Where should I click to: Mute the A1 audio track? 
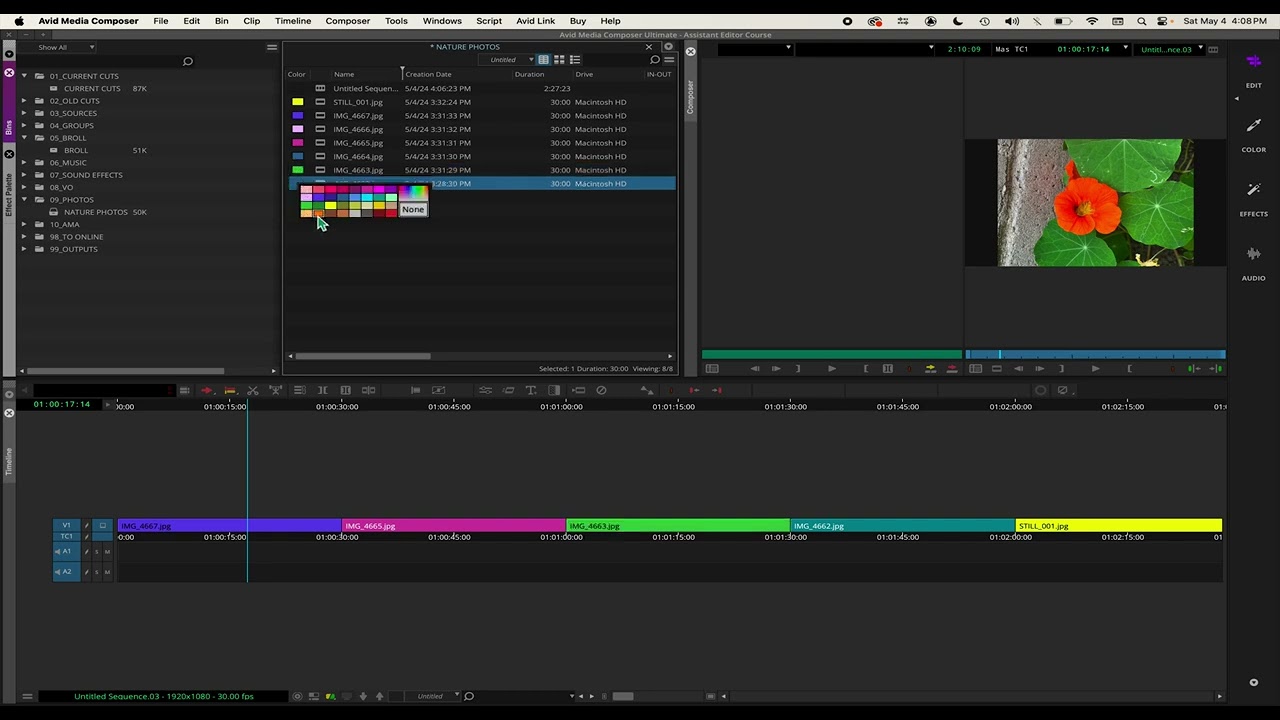107,552
